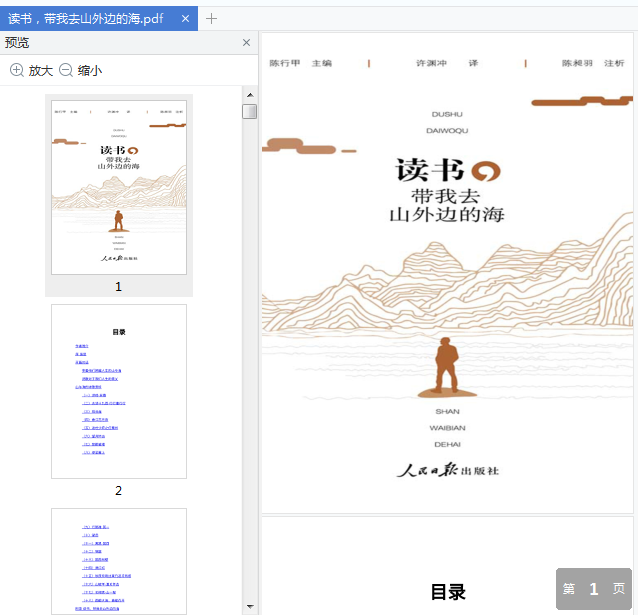
Task: Click the DAIWOQU pinyin text on cover
Action: (x=447, y=131)
